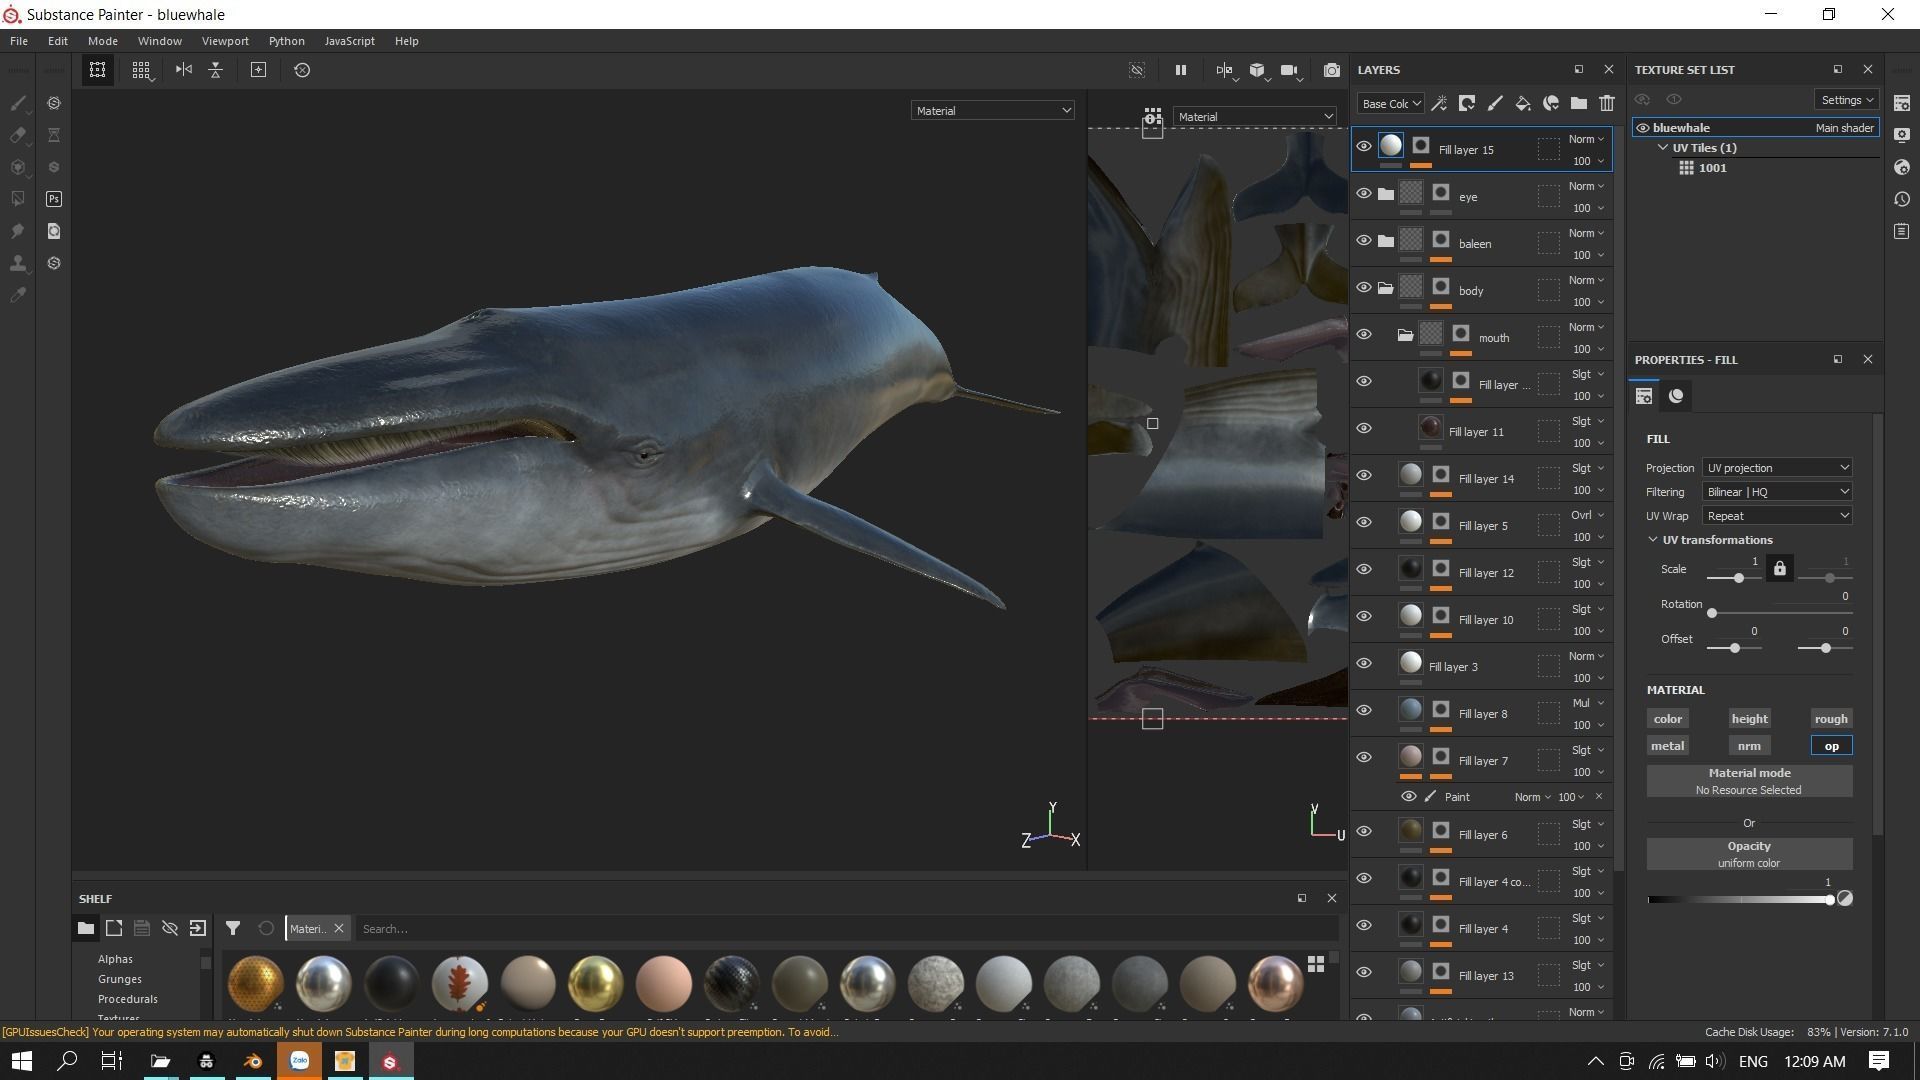1920x1080 pixels.
Task: Hide the Paint effect under Fill layer 7
Action: click(x=1408, y=797)
